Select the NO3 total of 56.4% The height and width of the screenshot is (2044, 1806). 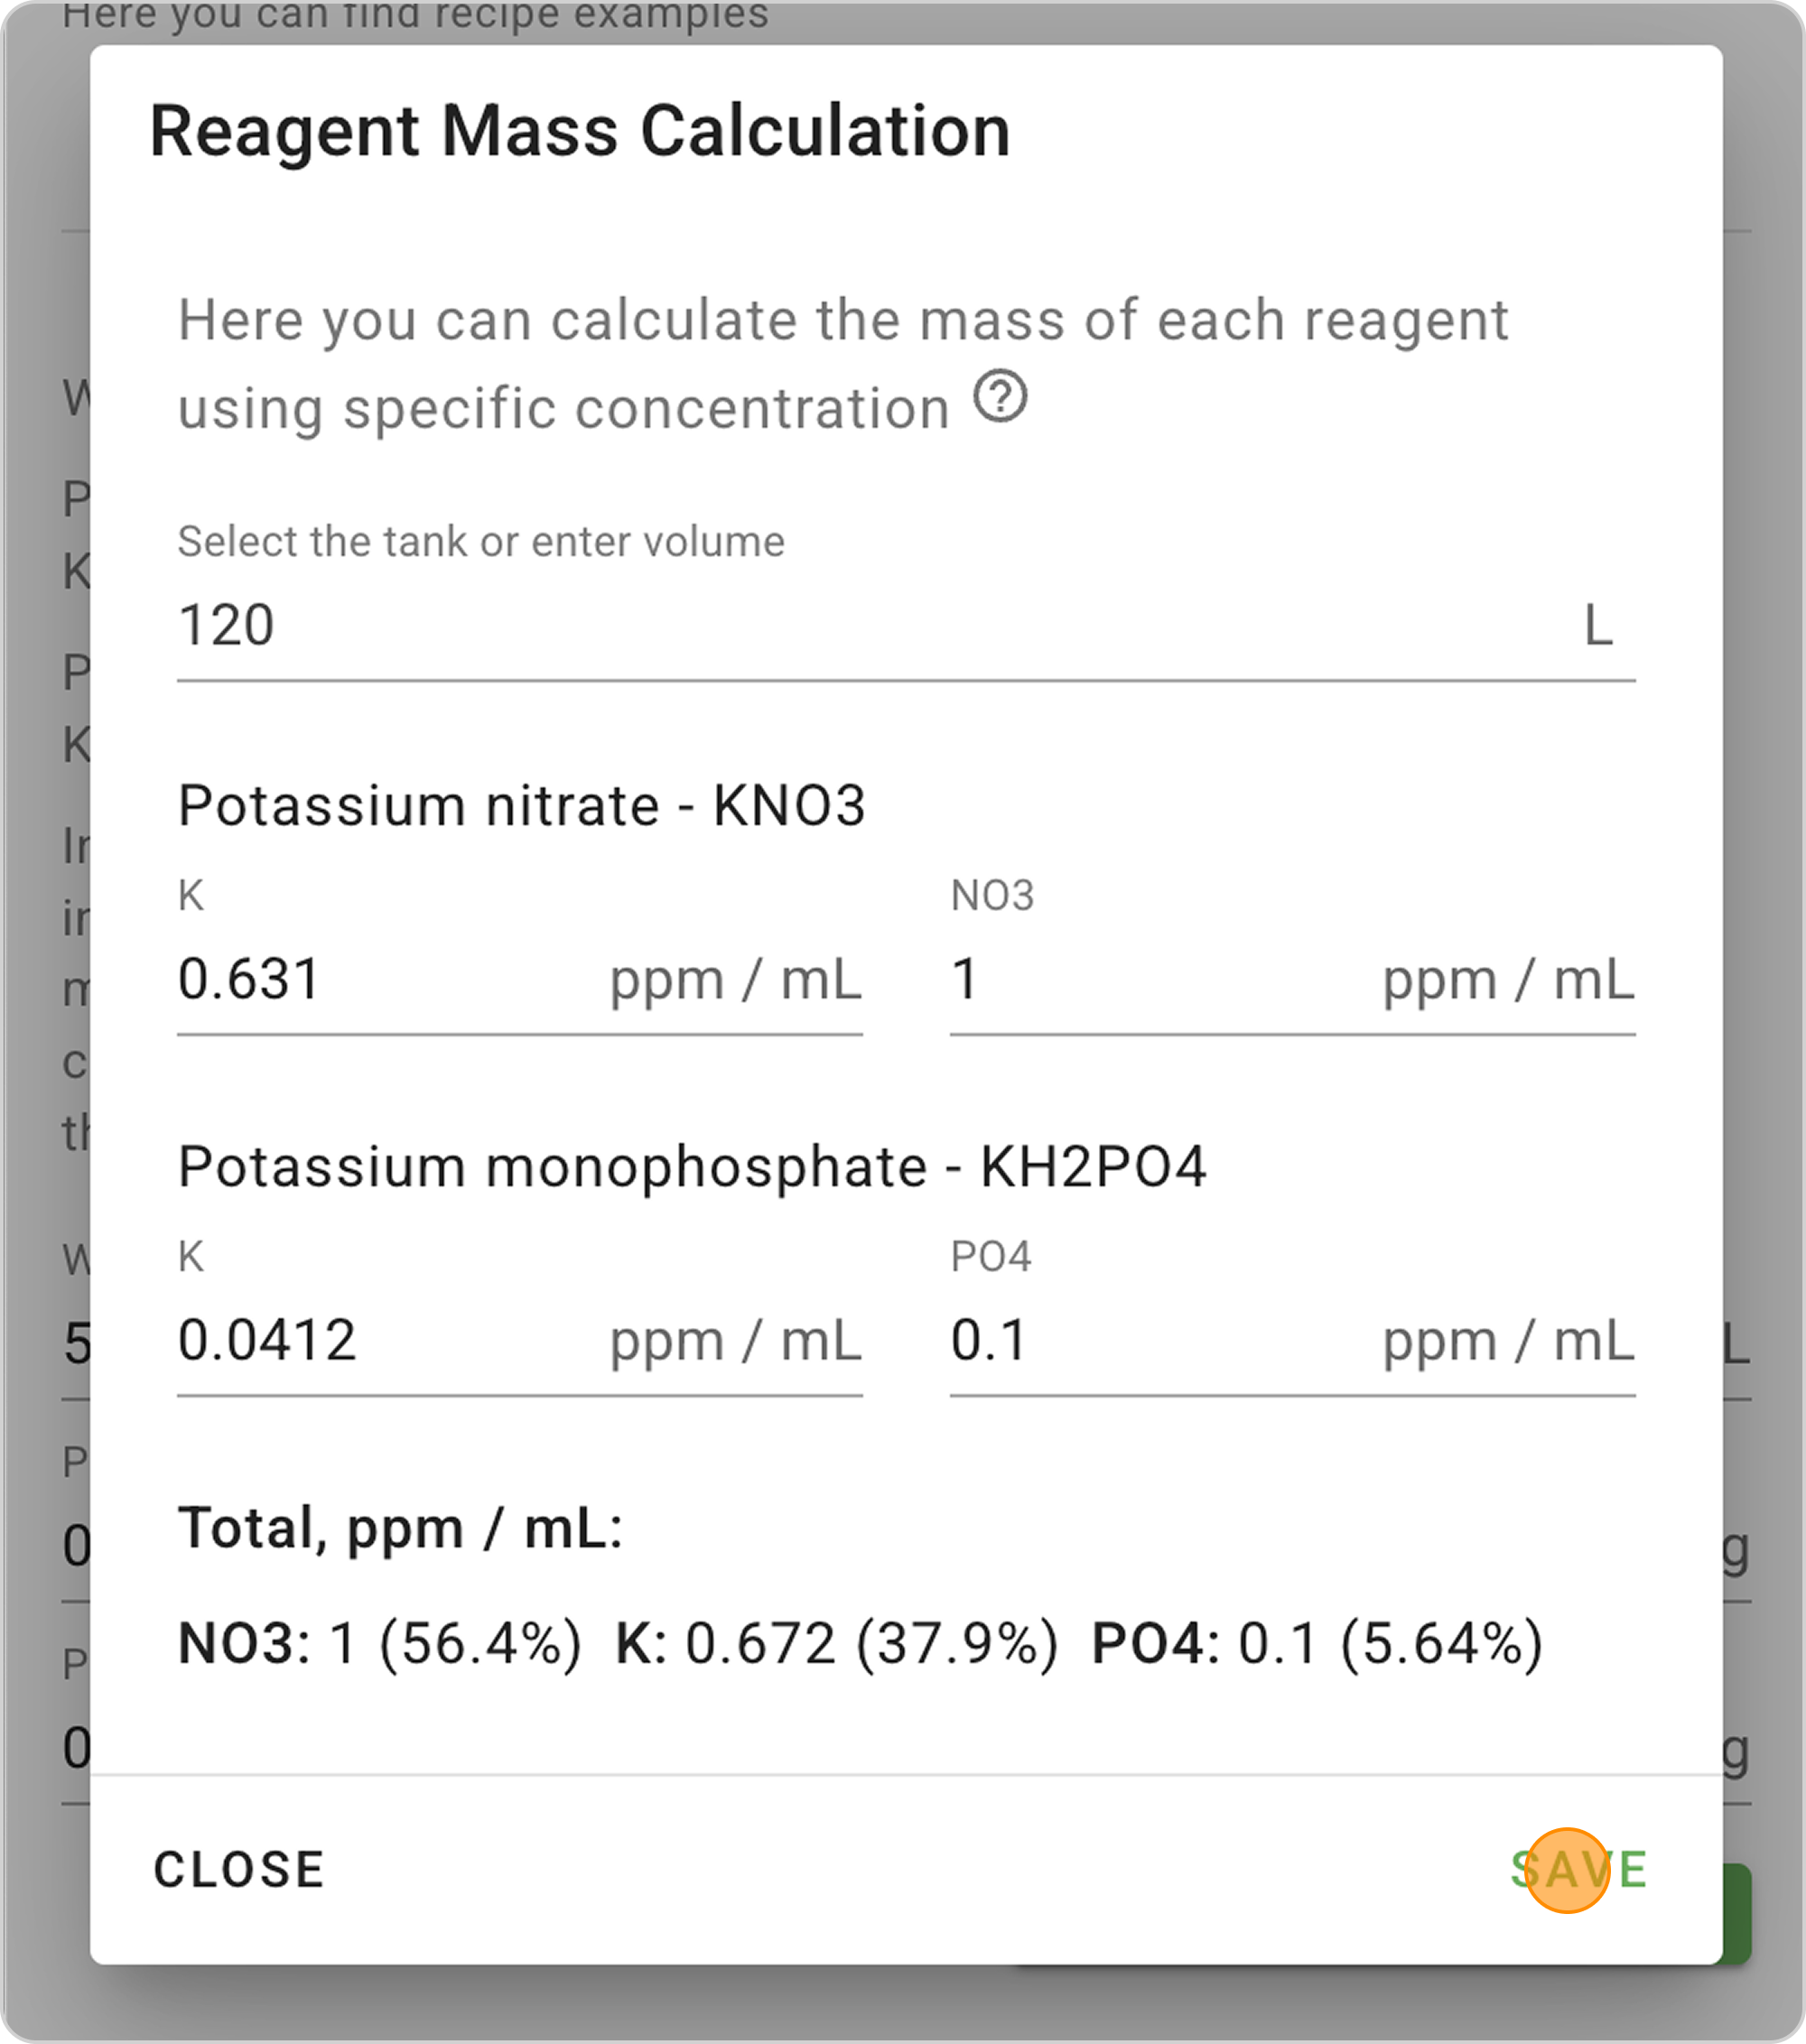click(x=379, y=1643)
